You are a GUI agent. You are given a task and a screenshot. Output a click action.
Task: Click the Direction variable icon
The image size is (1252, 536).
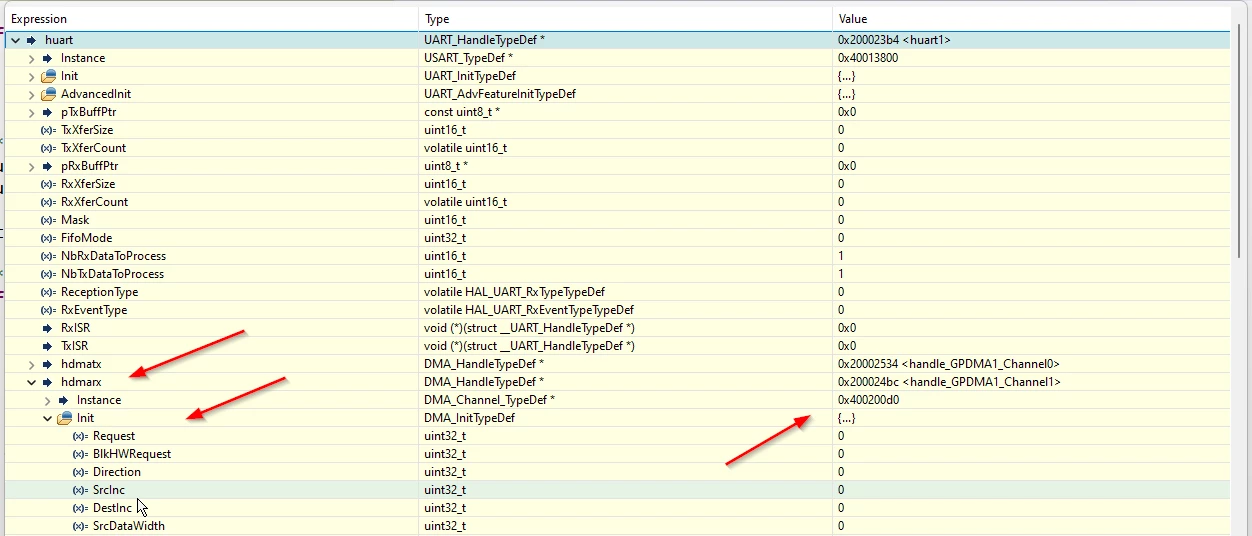tap(80, 472)
